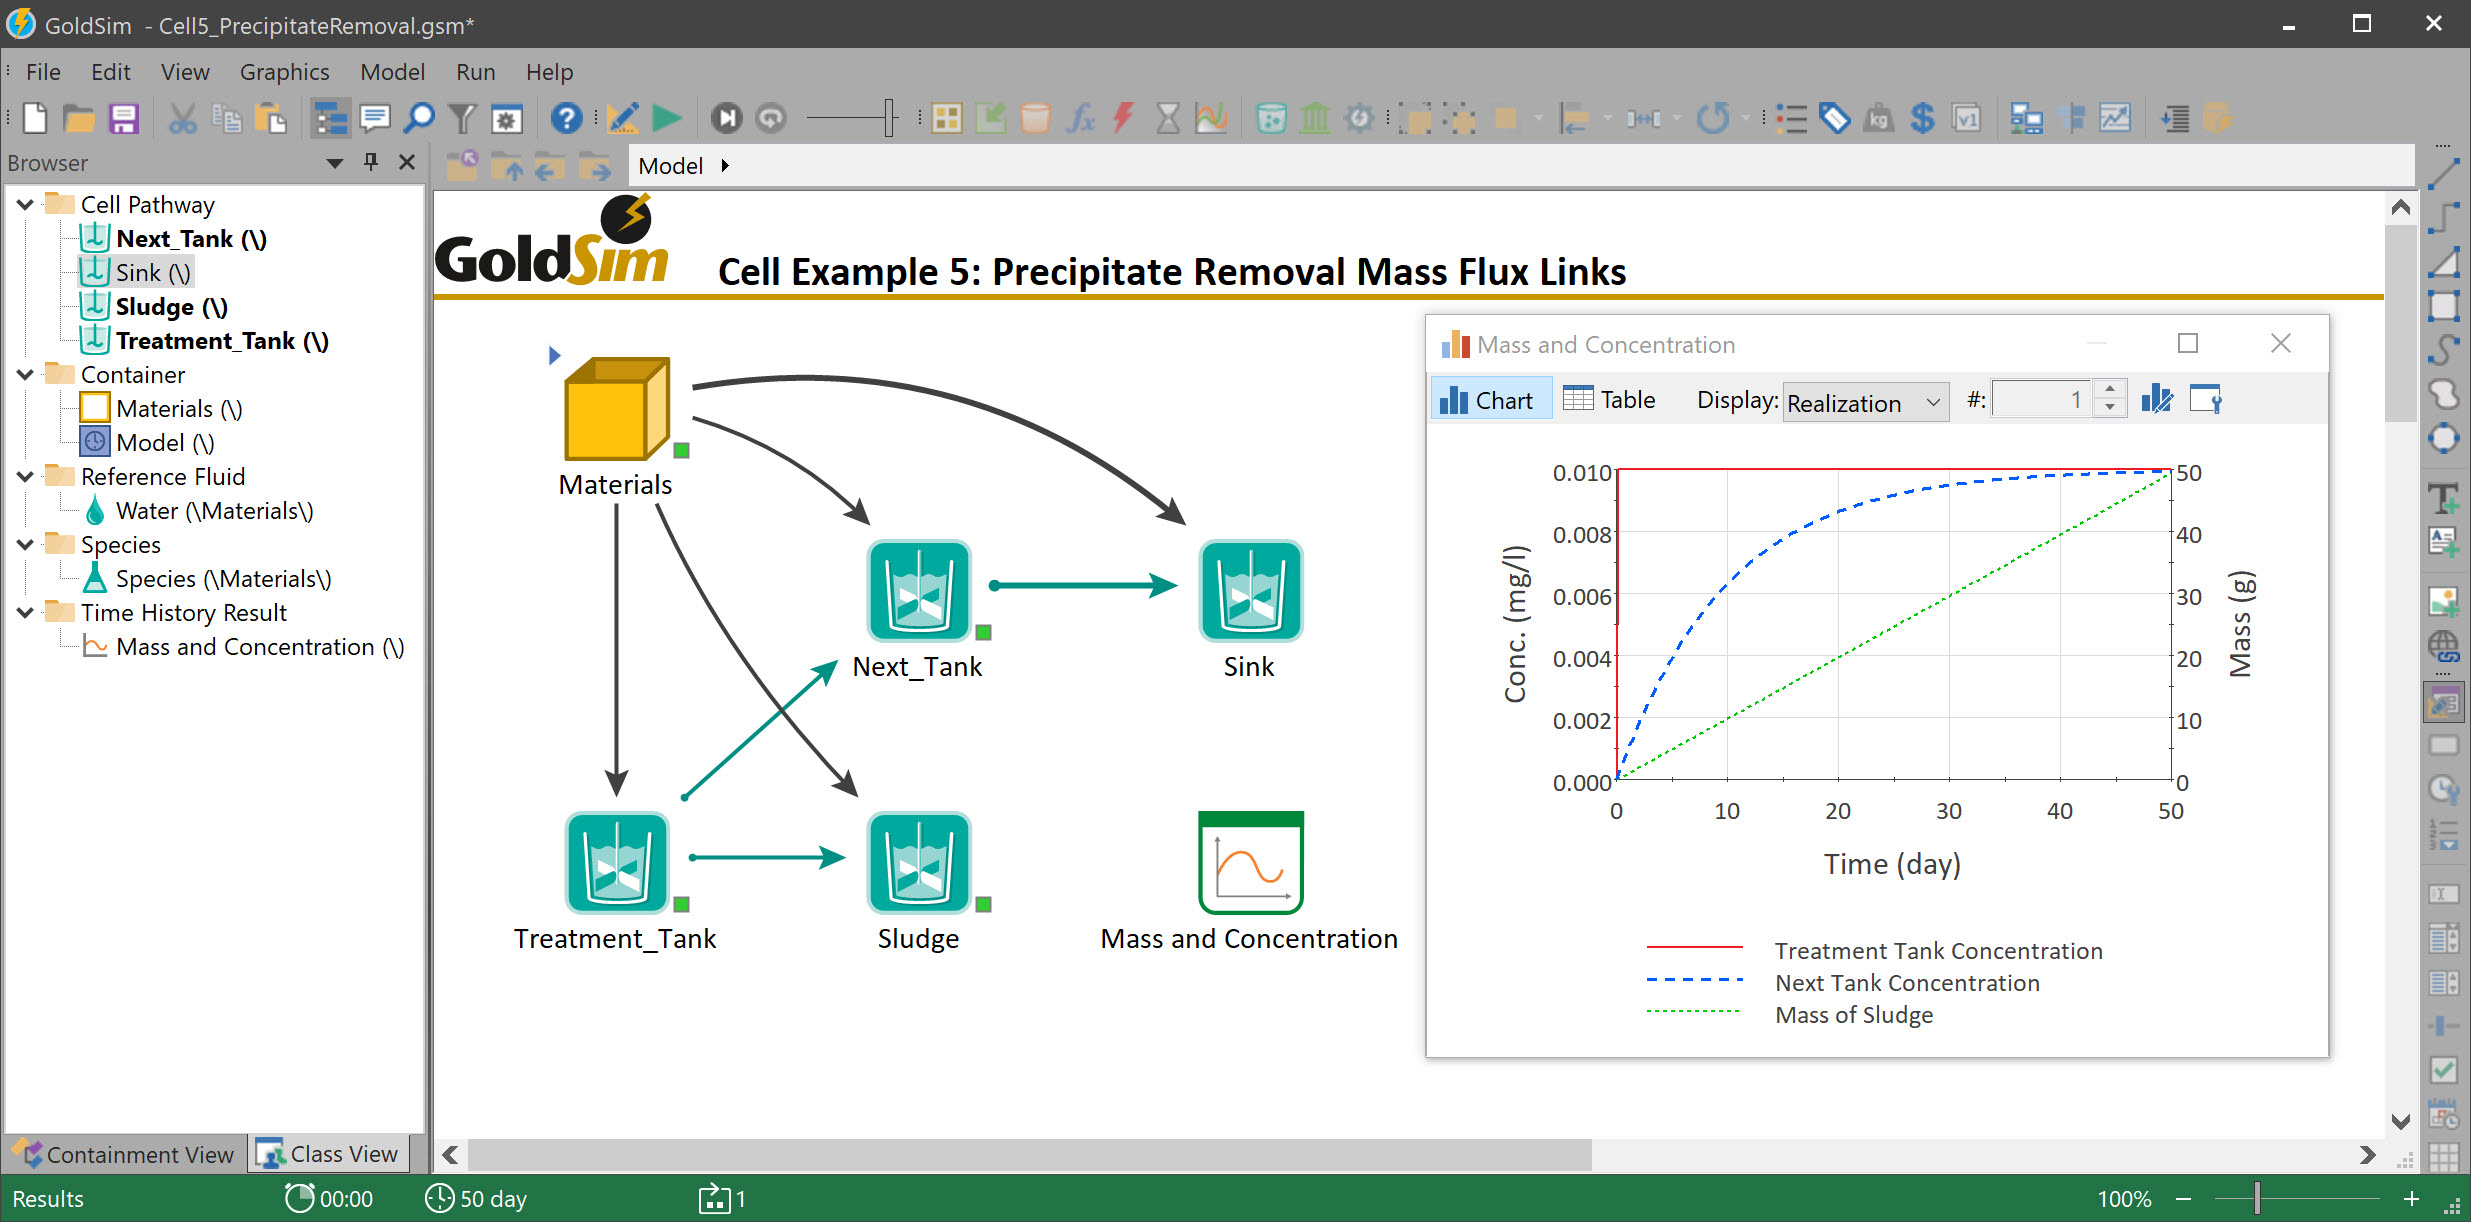Switch result view to Table
The image size is (2471, 1222).
click(x=1610, y=400)
